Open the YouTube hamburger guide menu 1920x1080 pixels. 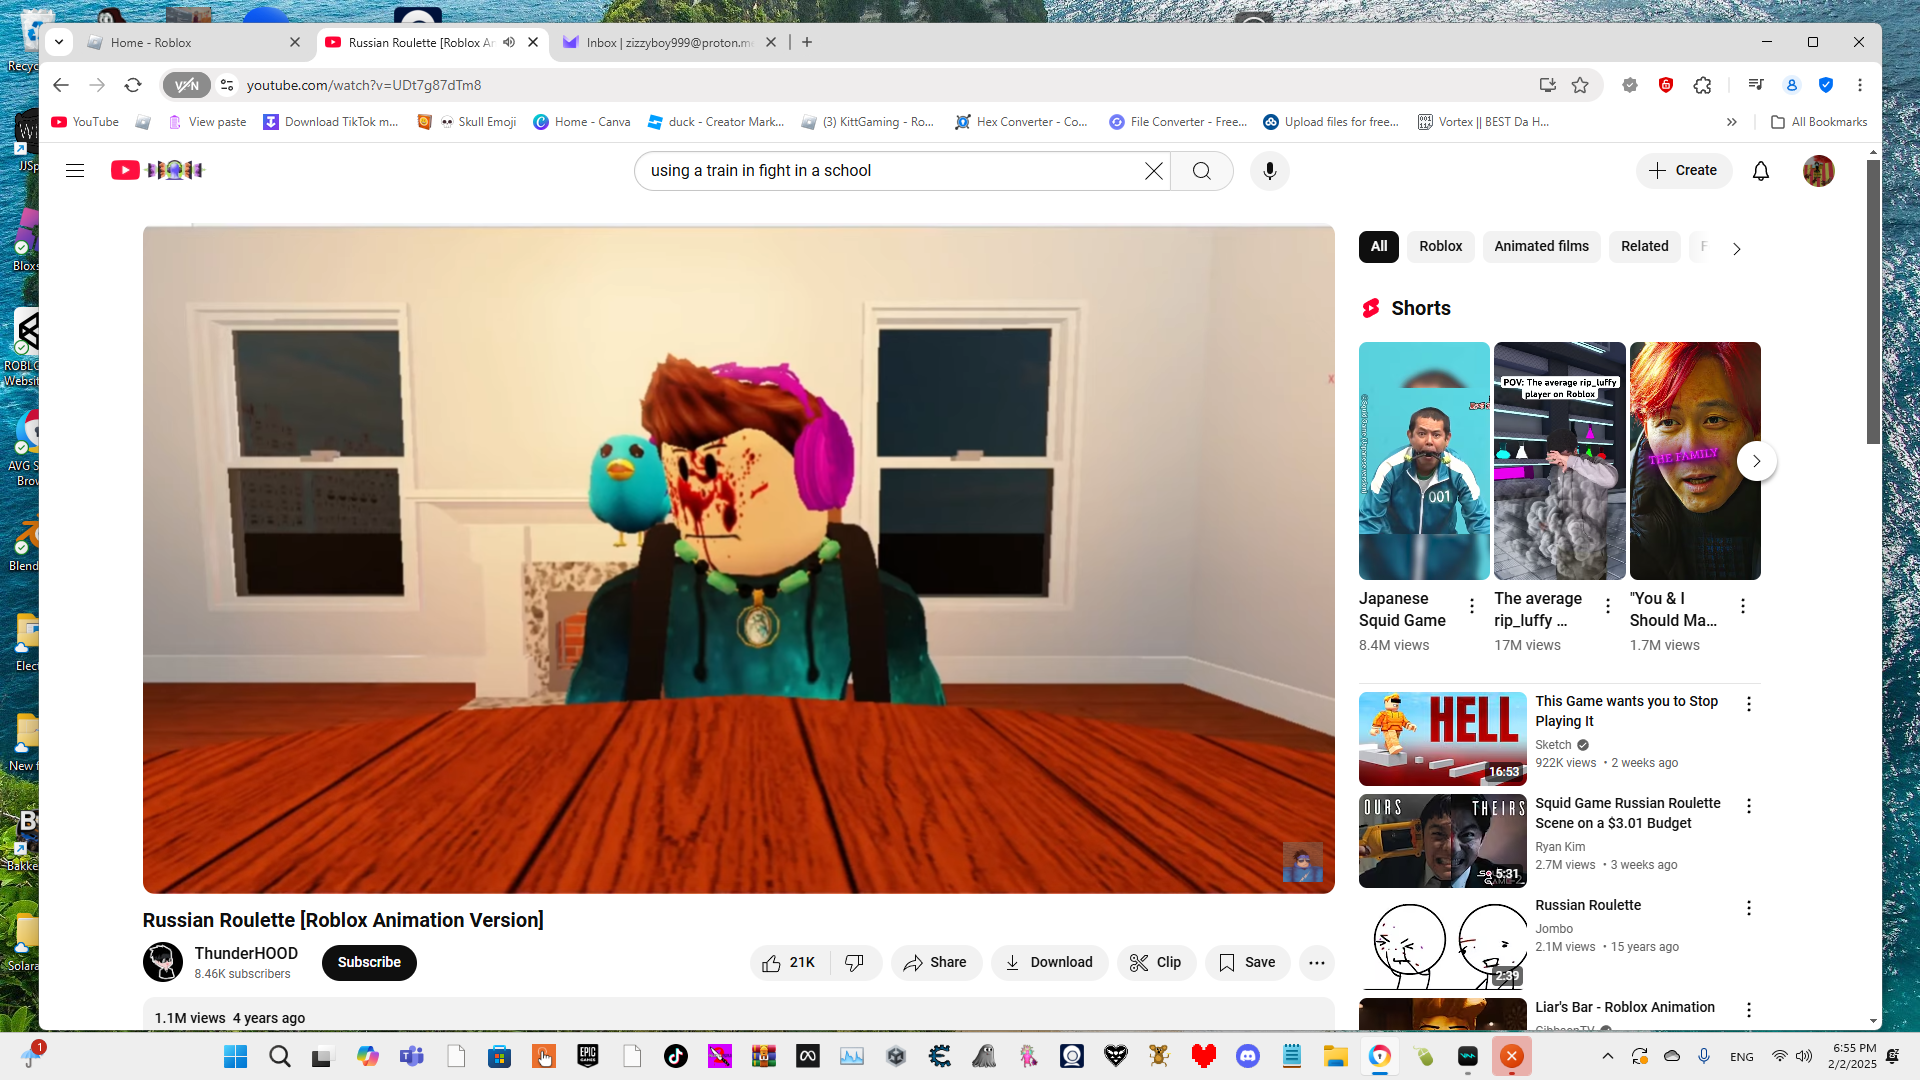tap(75, 171)
